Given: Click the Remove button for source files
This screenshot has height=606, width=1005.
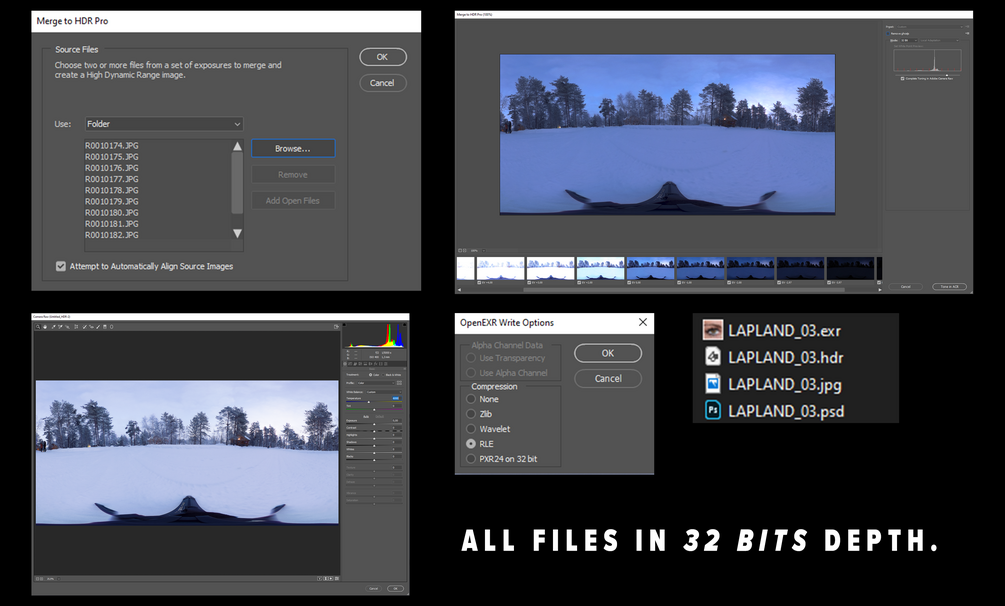Looking at the screenshot, I should point(293,174).
